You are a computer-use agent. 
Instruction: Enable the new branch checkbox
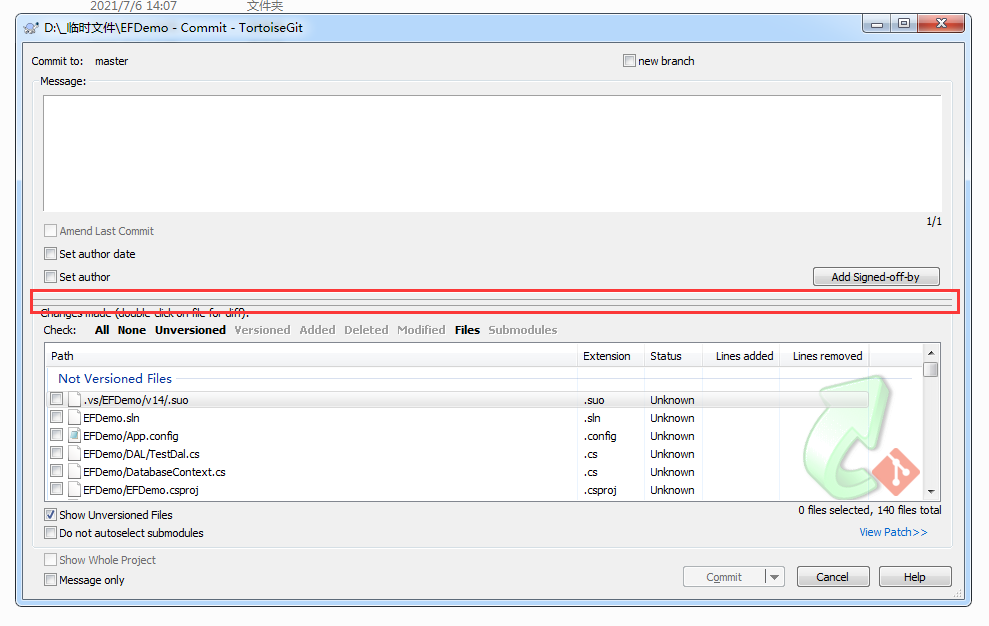(629, 61)
